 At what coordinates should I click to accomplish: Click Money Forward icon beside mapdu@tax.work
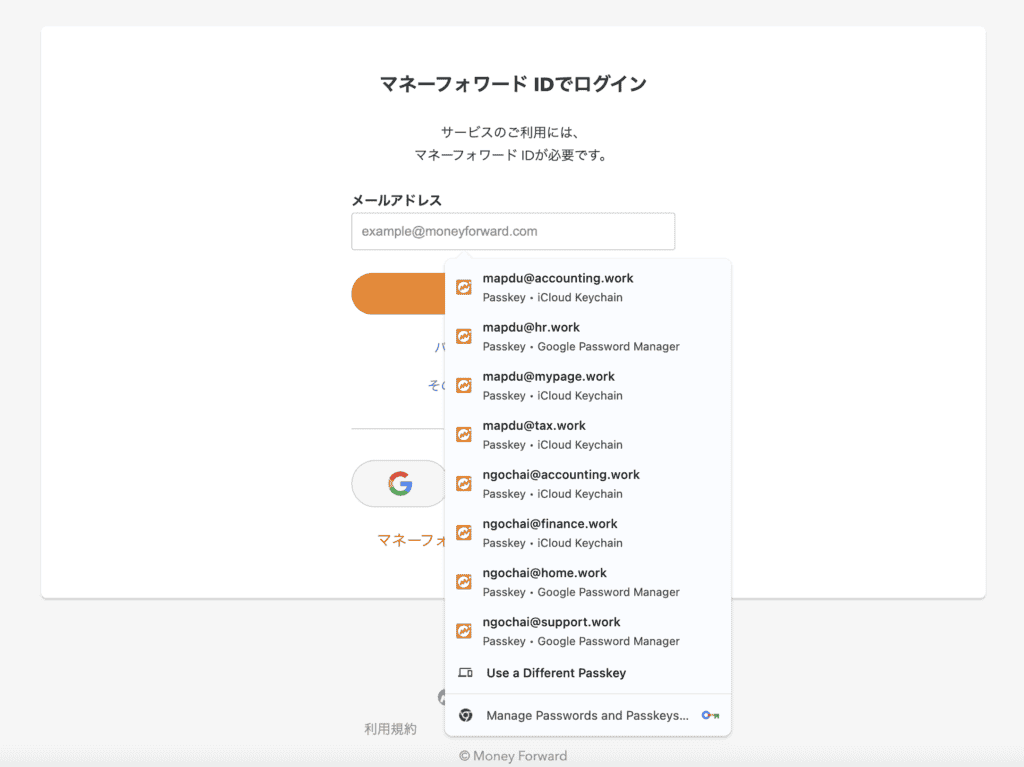click(464, 434)
